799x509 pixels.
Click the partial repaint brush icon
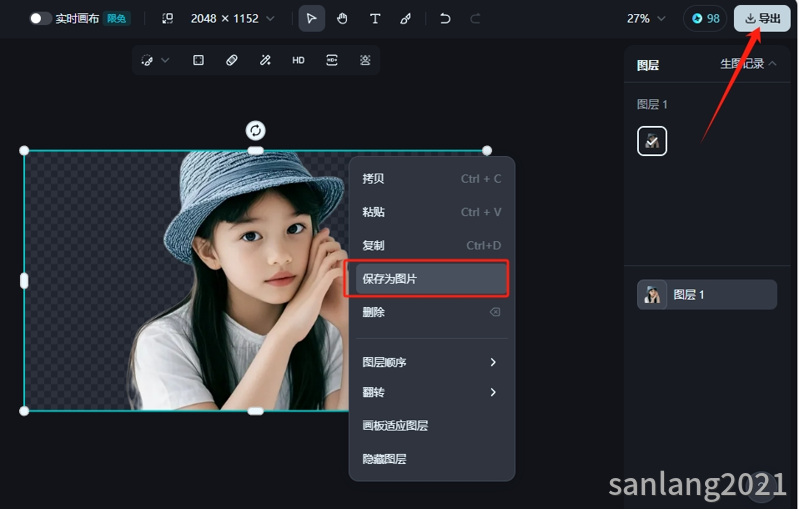point(147,61)
